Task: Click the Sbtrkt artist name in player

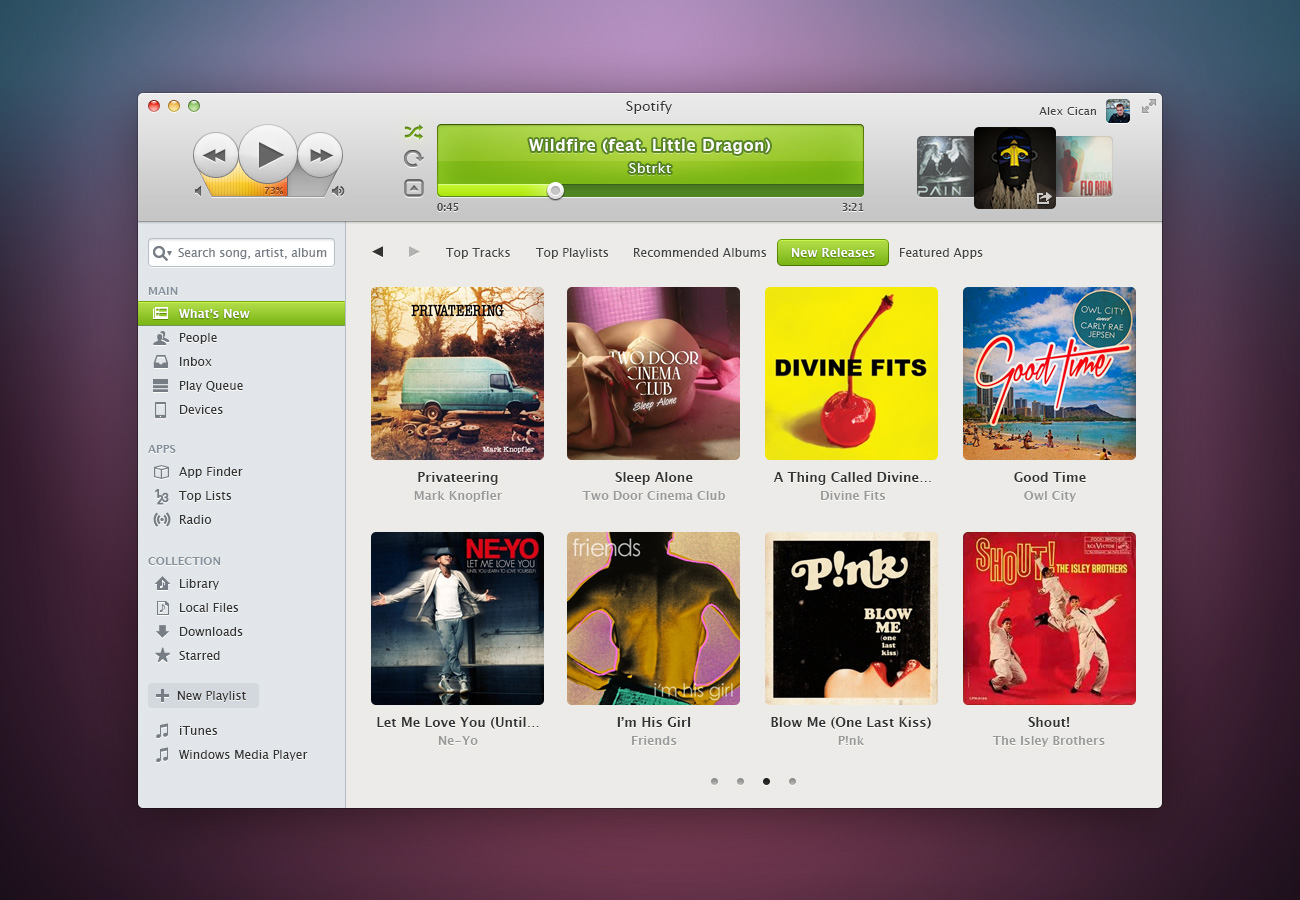Action: coord(650,169)
